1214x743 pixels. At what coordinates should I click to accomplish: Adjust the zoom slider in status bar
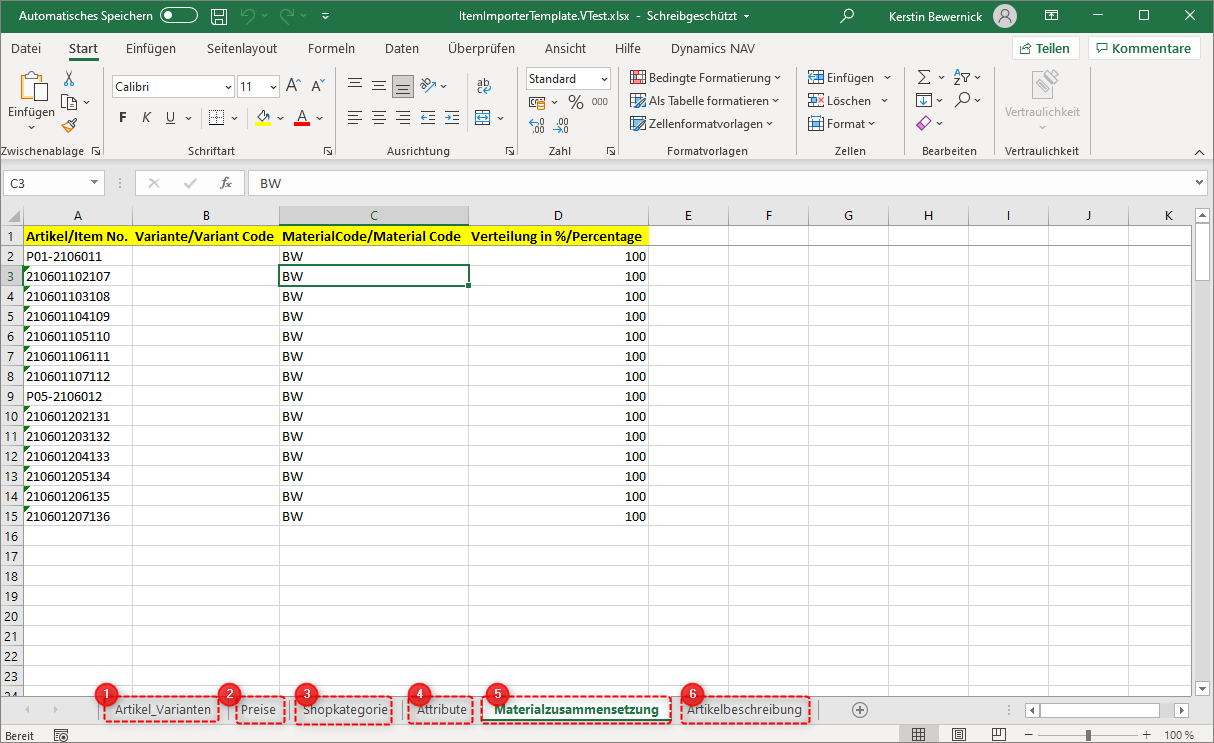(1088, 735)
